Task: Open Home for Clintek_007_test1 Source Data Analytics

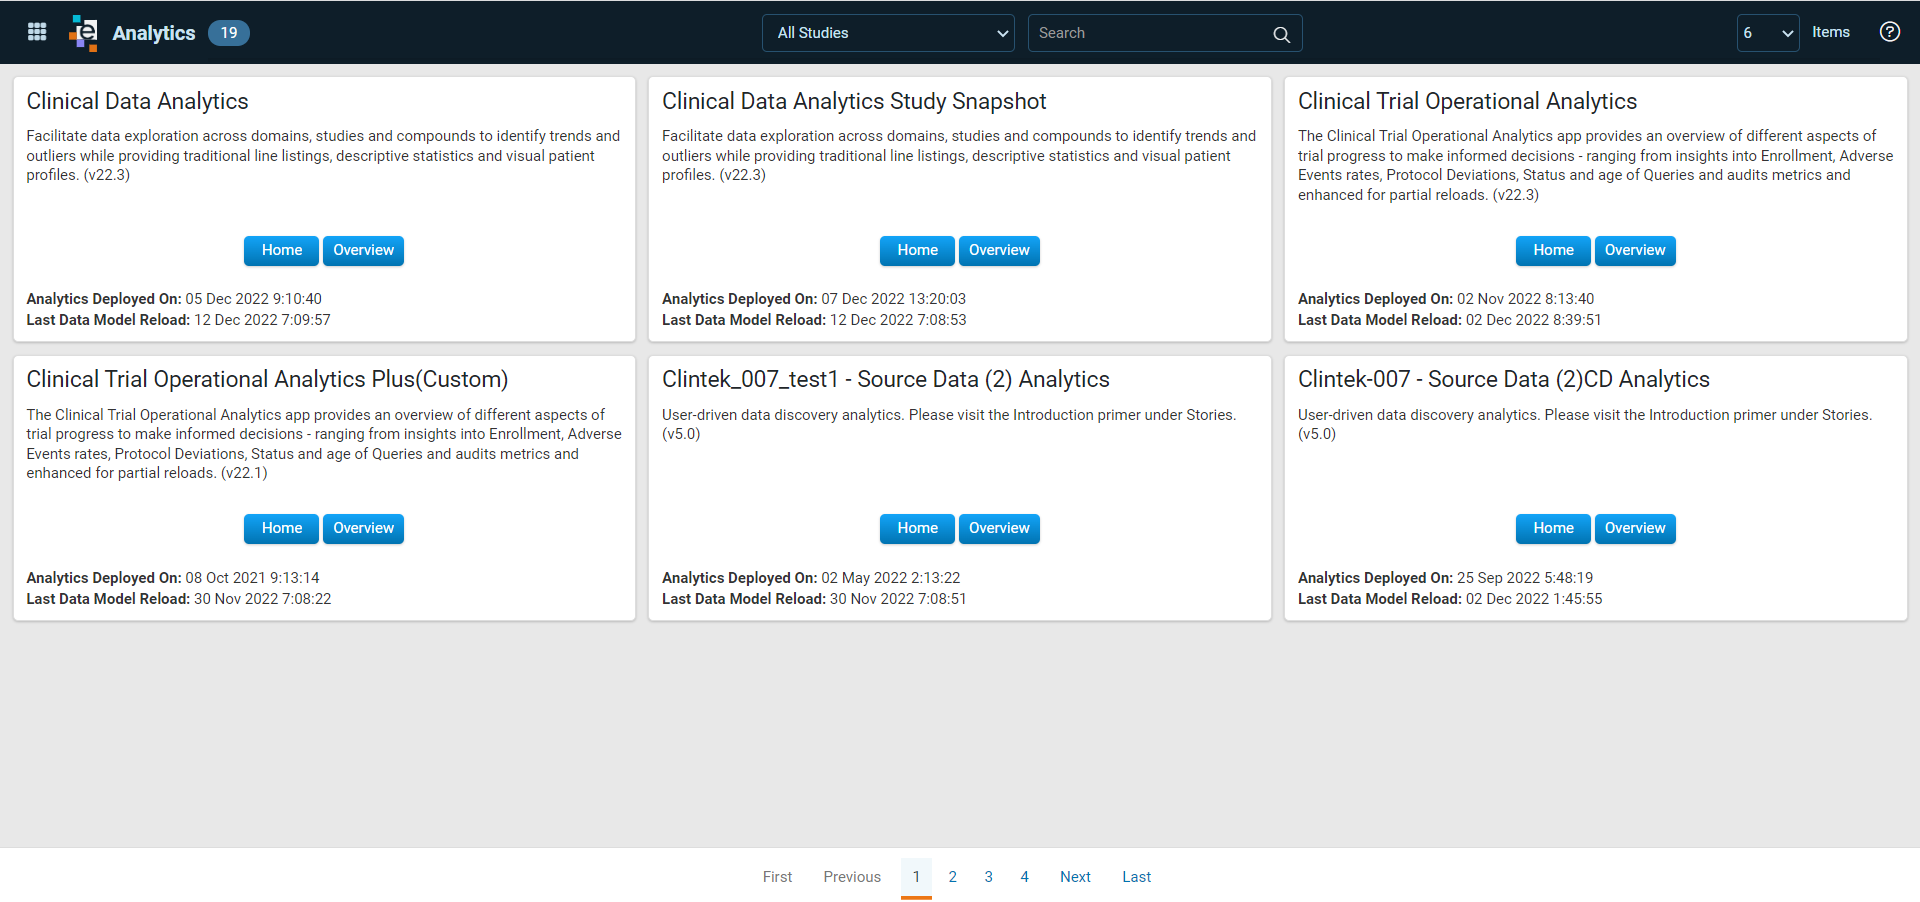Action: click(x=917, y=528)
